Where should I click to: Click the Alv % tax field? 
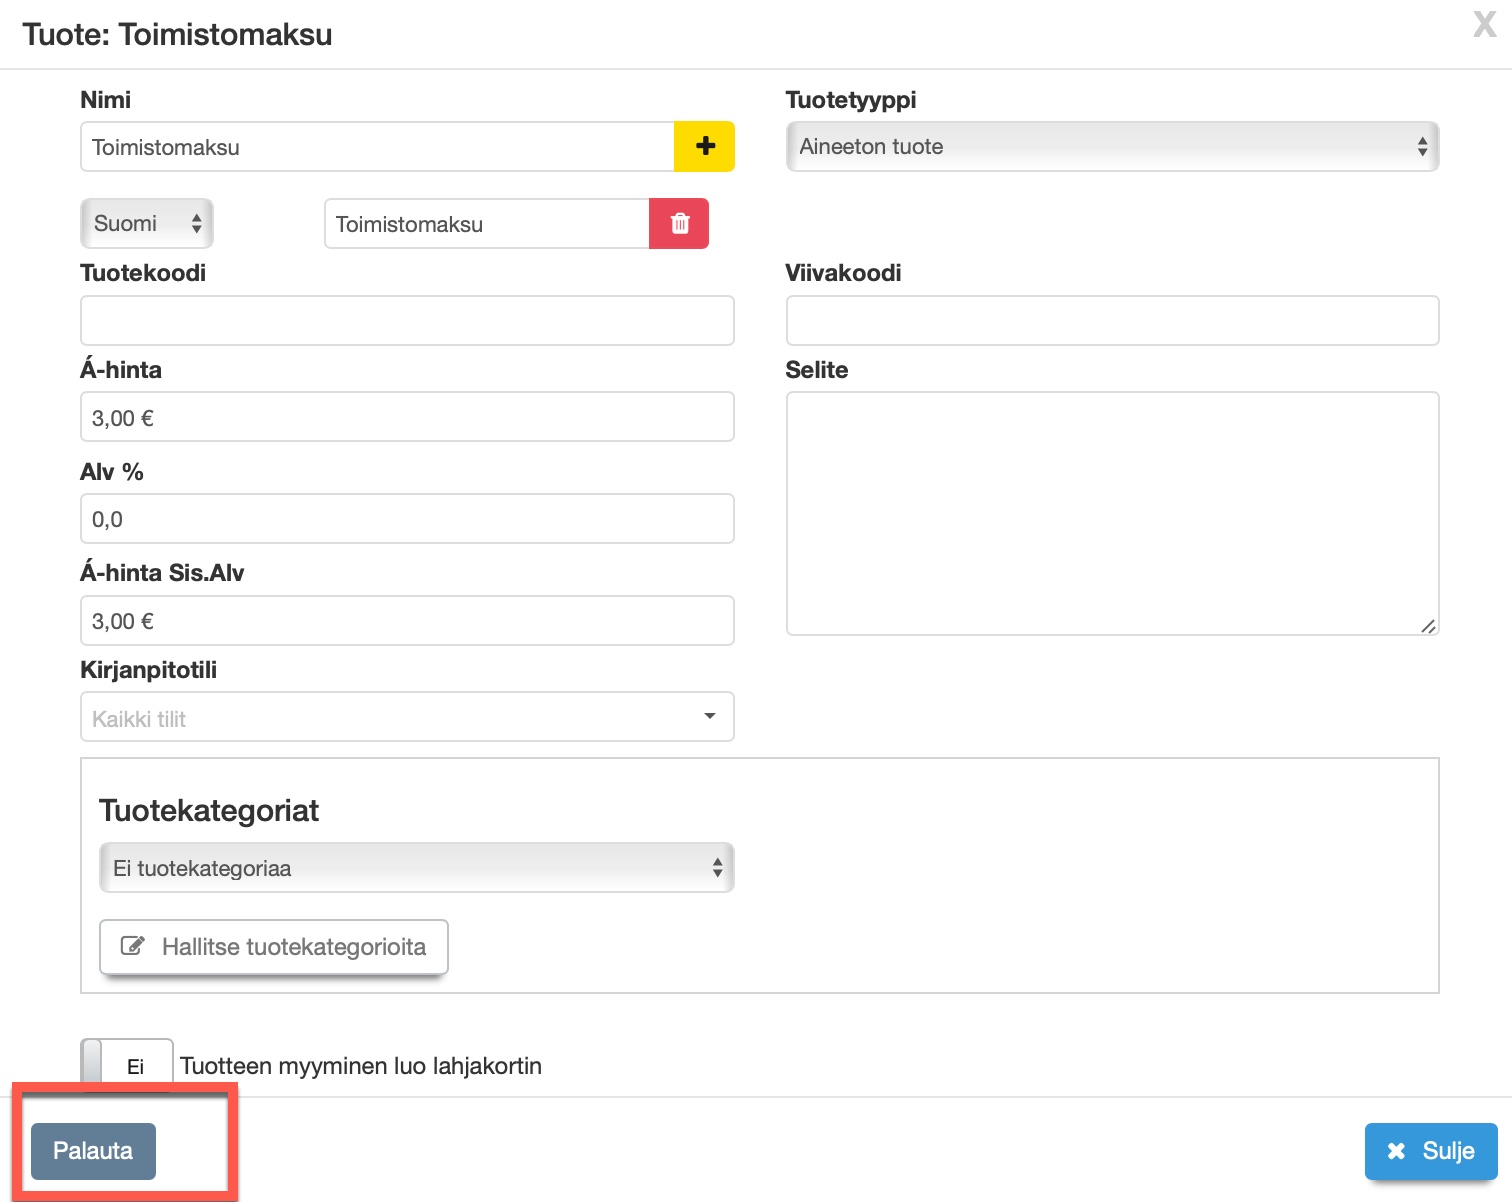point(407,519)
